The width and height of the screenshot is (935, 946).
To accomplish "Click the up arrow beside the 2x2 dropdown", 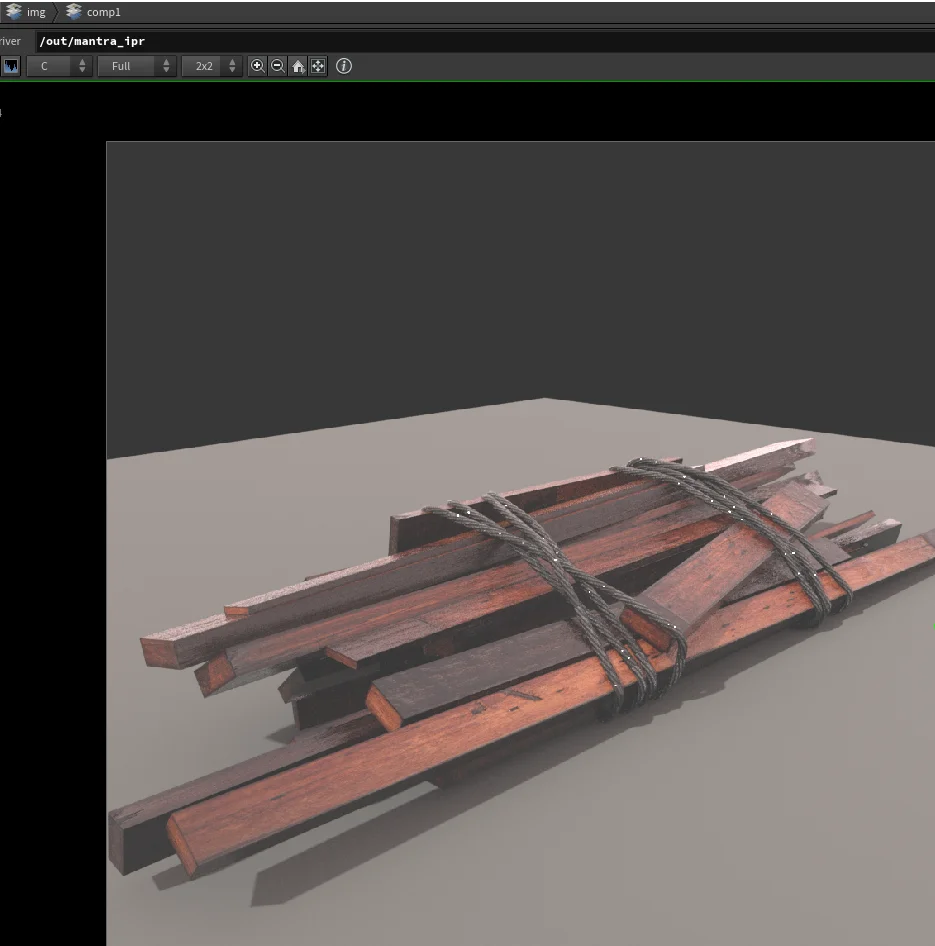I will [232, 62].
